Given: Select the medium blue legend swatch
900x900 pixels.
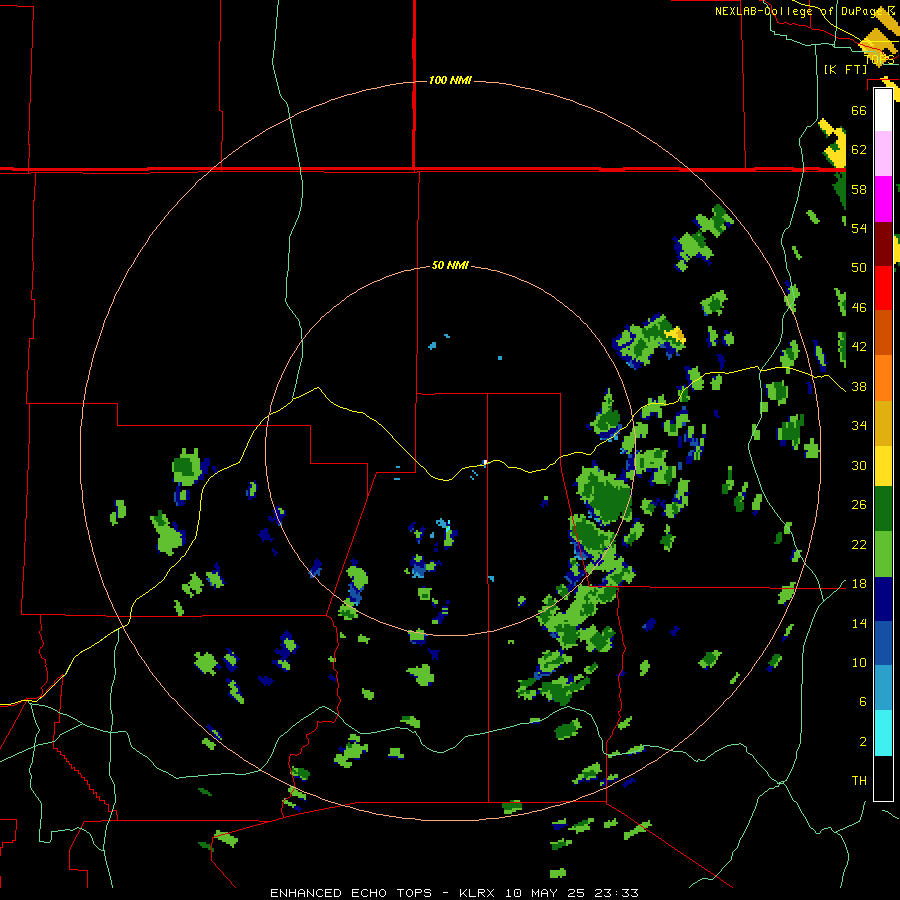Looking at the screenshot, I should [883, 643].
